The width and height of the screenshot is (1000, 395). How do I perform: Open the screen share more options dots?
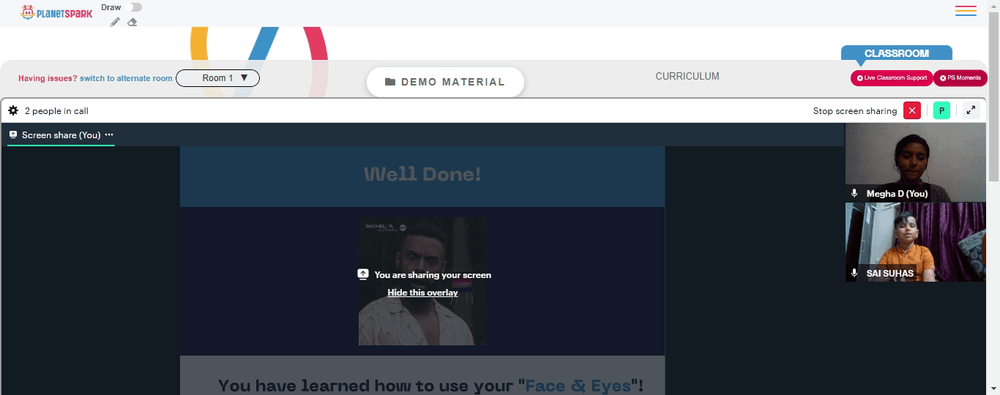109,135
